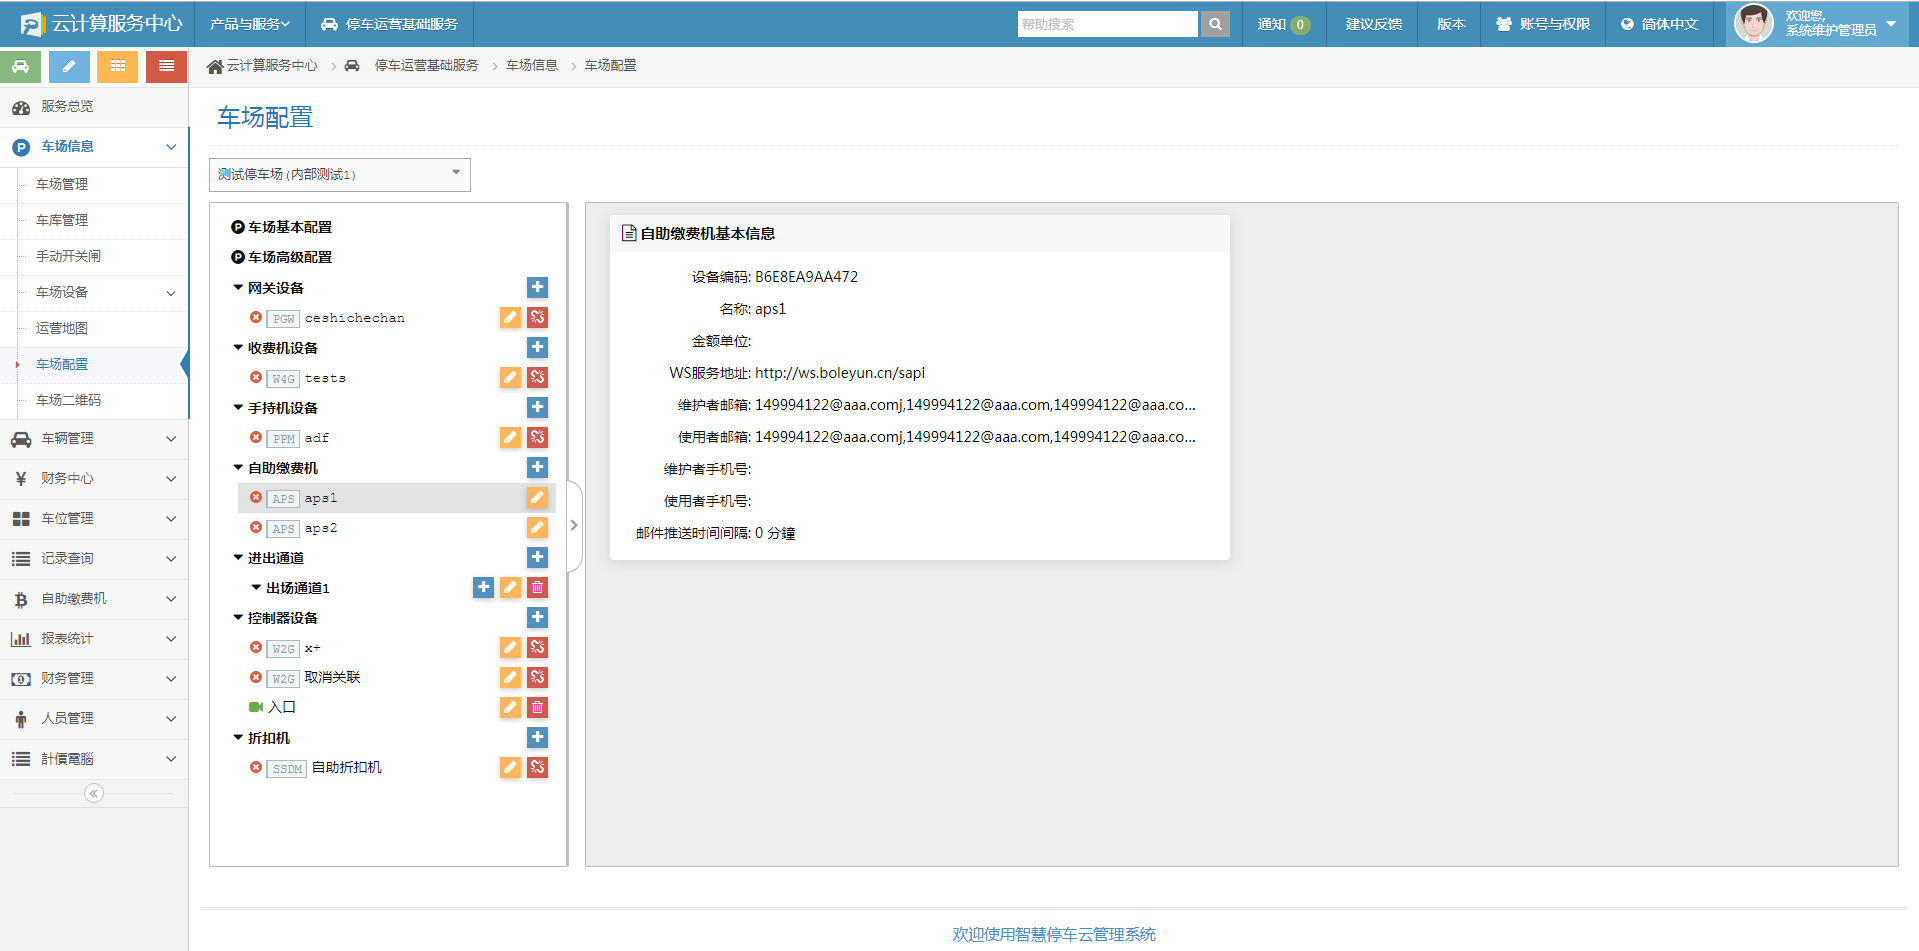
Task: Click the red list shortcut icon
Action: tap(166, 66)
